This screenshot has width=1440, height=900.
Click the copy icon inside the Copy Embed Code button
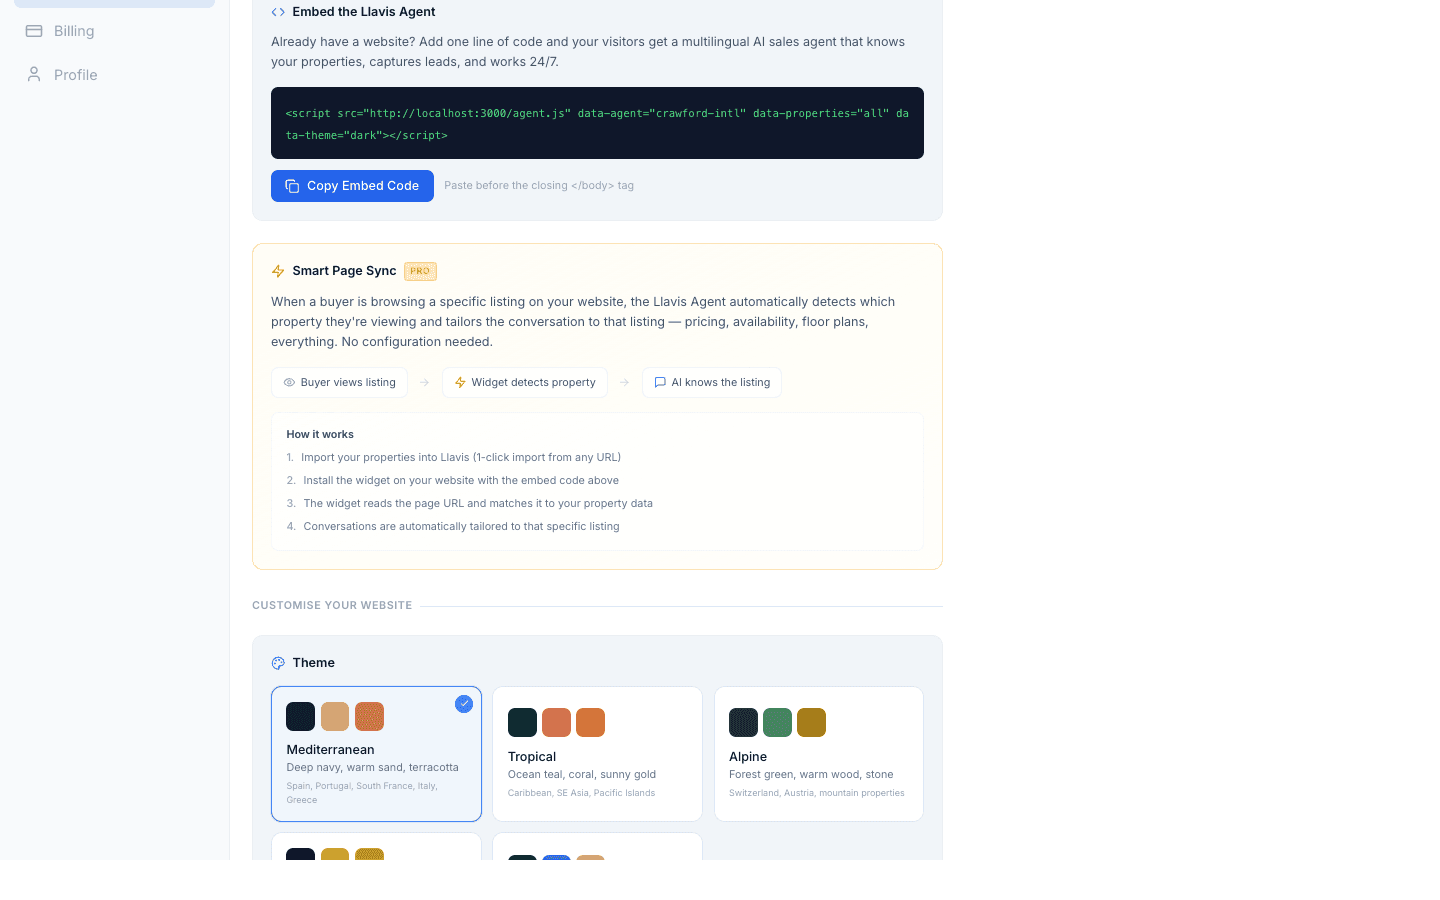(x=291, y=186)
